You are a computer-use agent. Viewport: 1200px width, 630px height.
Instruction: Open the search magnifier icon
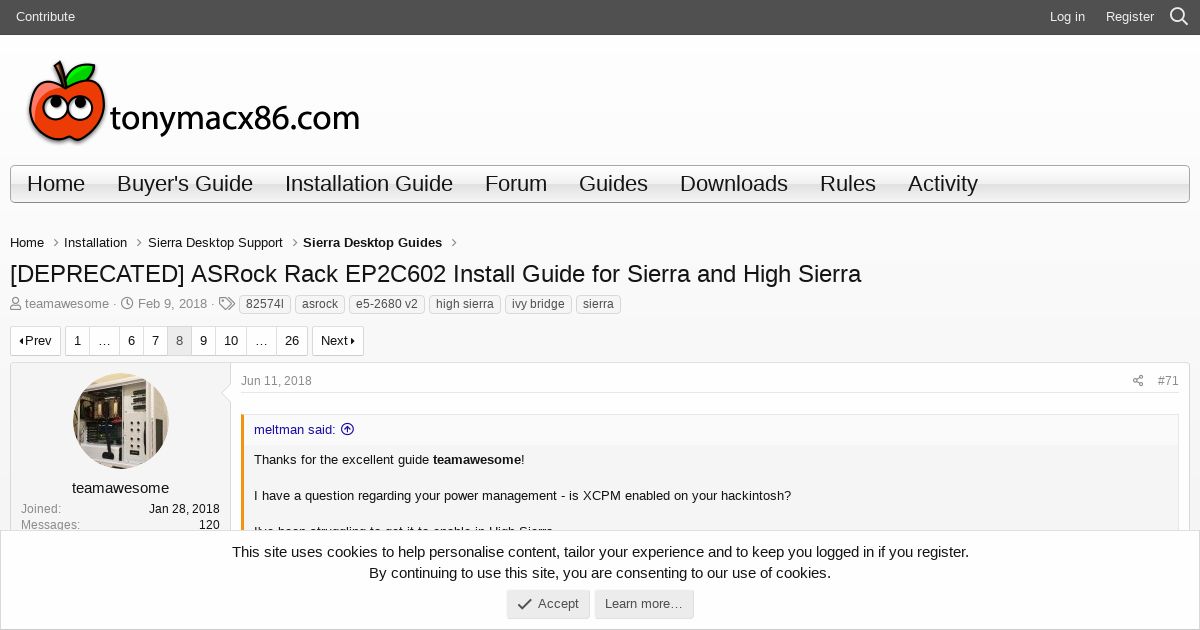click(1179, 17)
